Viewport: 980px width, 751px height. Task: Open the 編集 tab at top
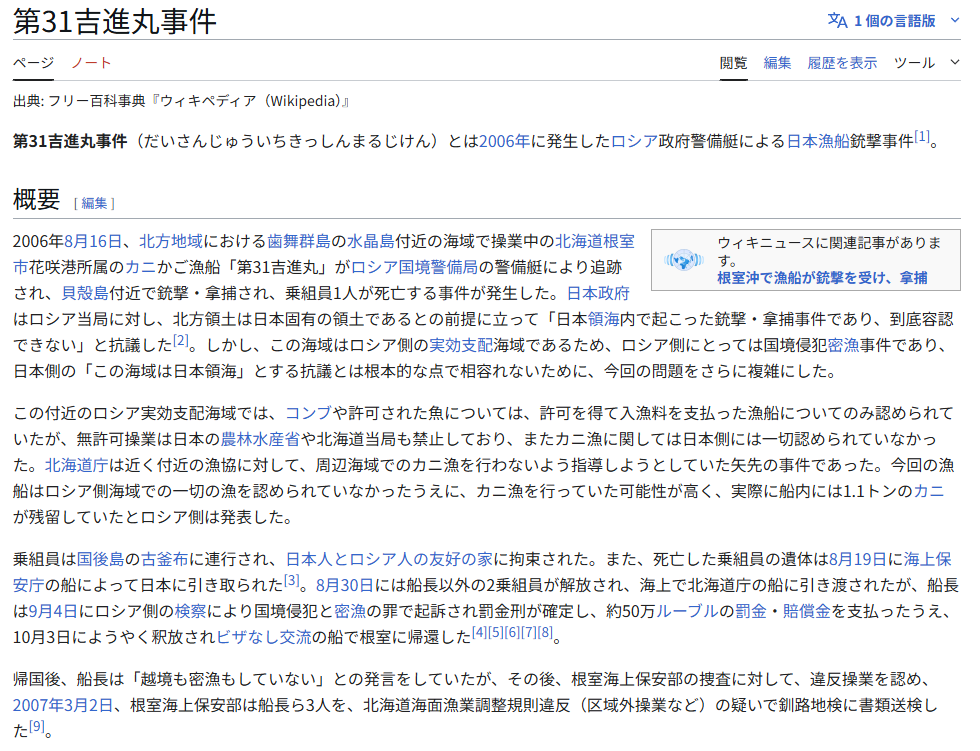click(x=777, y=62)
